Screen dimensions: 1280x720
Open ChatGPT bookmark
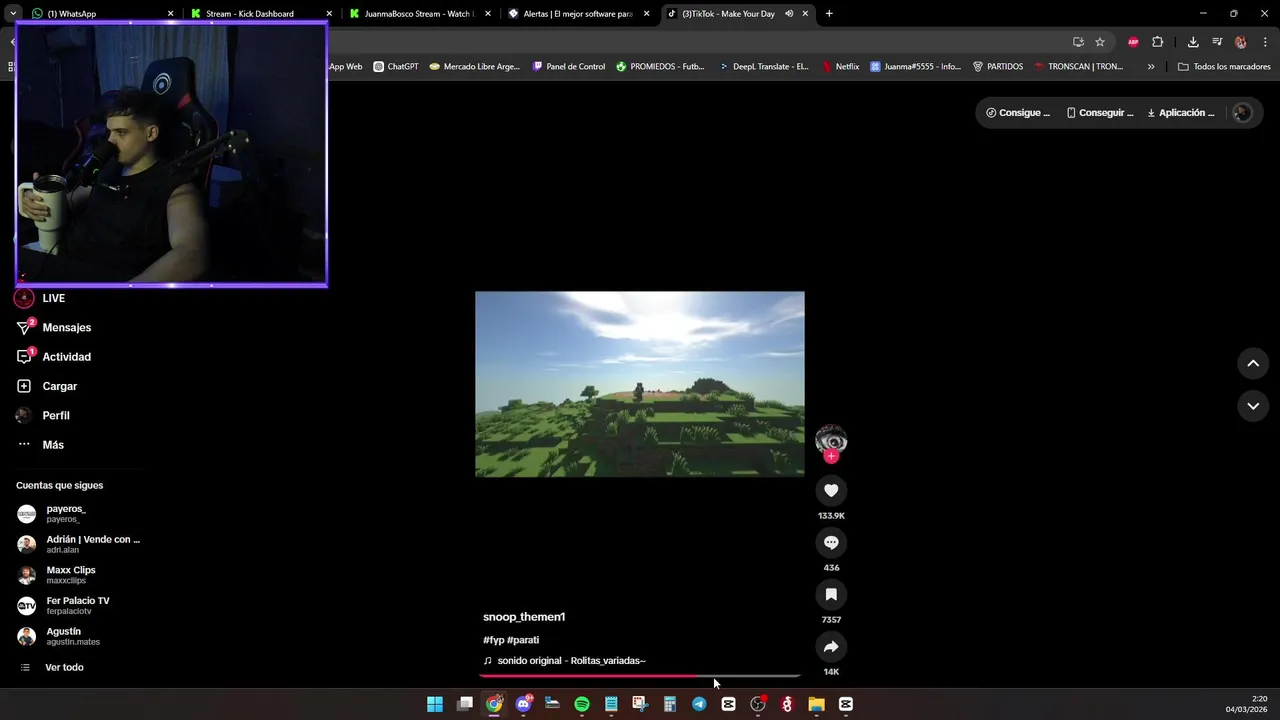tap(396, 67)
